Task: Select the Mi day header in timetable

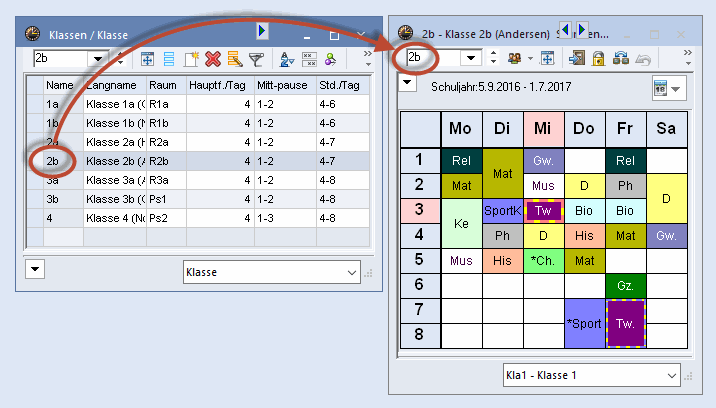Action: [543, 129]
